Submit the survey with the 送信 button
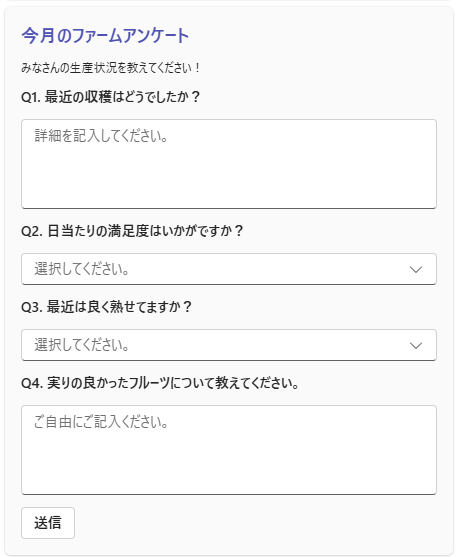The width and height of the screenshot is (457, 557). [x=48, y=523]
